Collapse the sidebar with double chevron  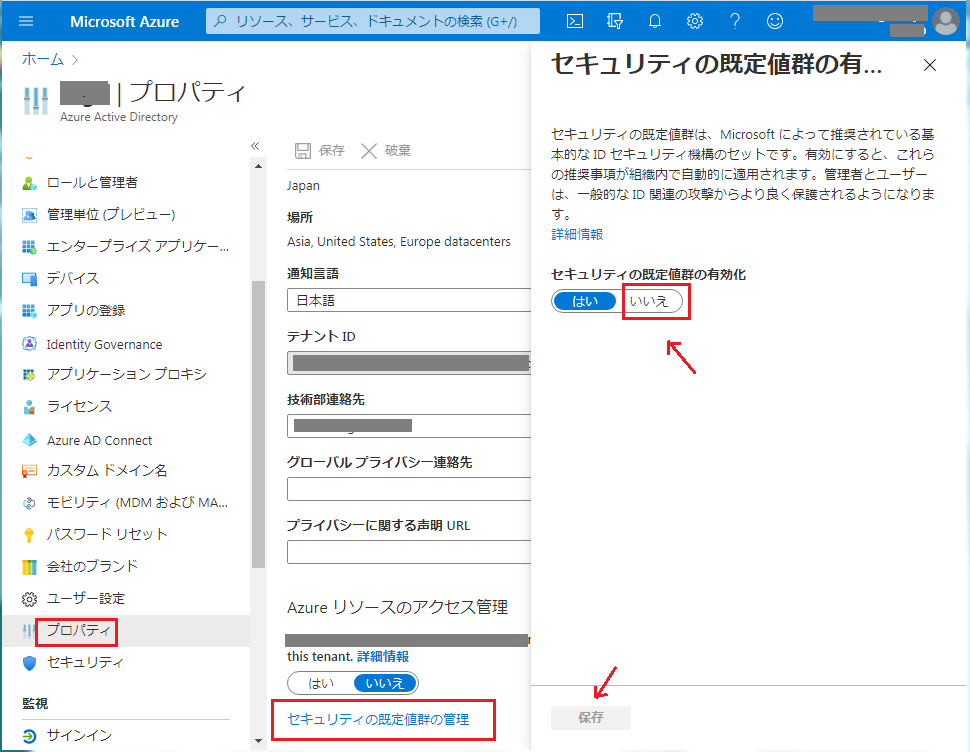[x=255, y=146]
